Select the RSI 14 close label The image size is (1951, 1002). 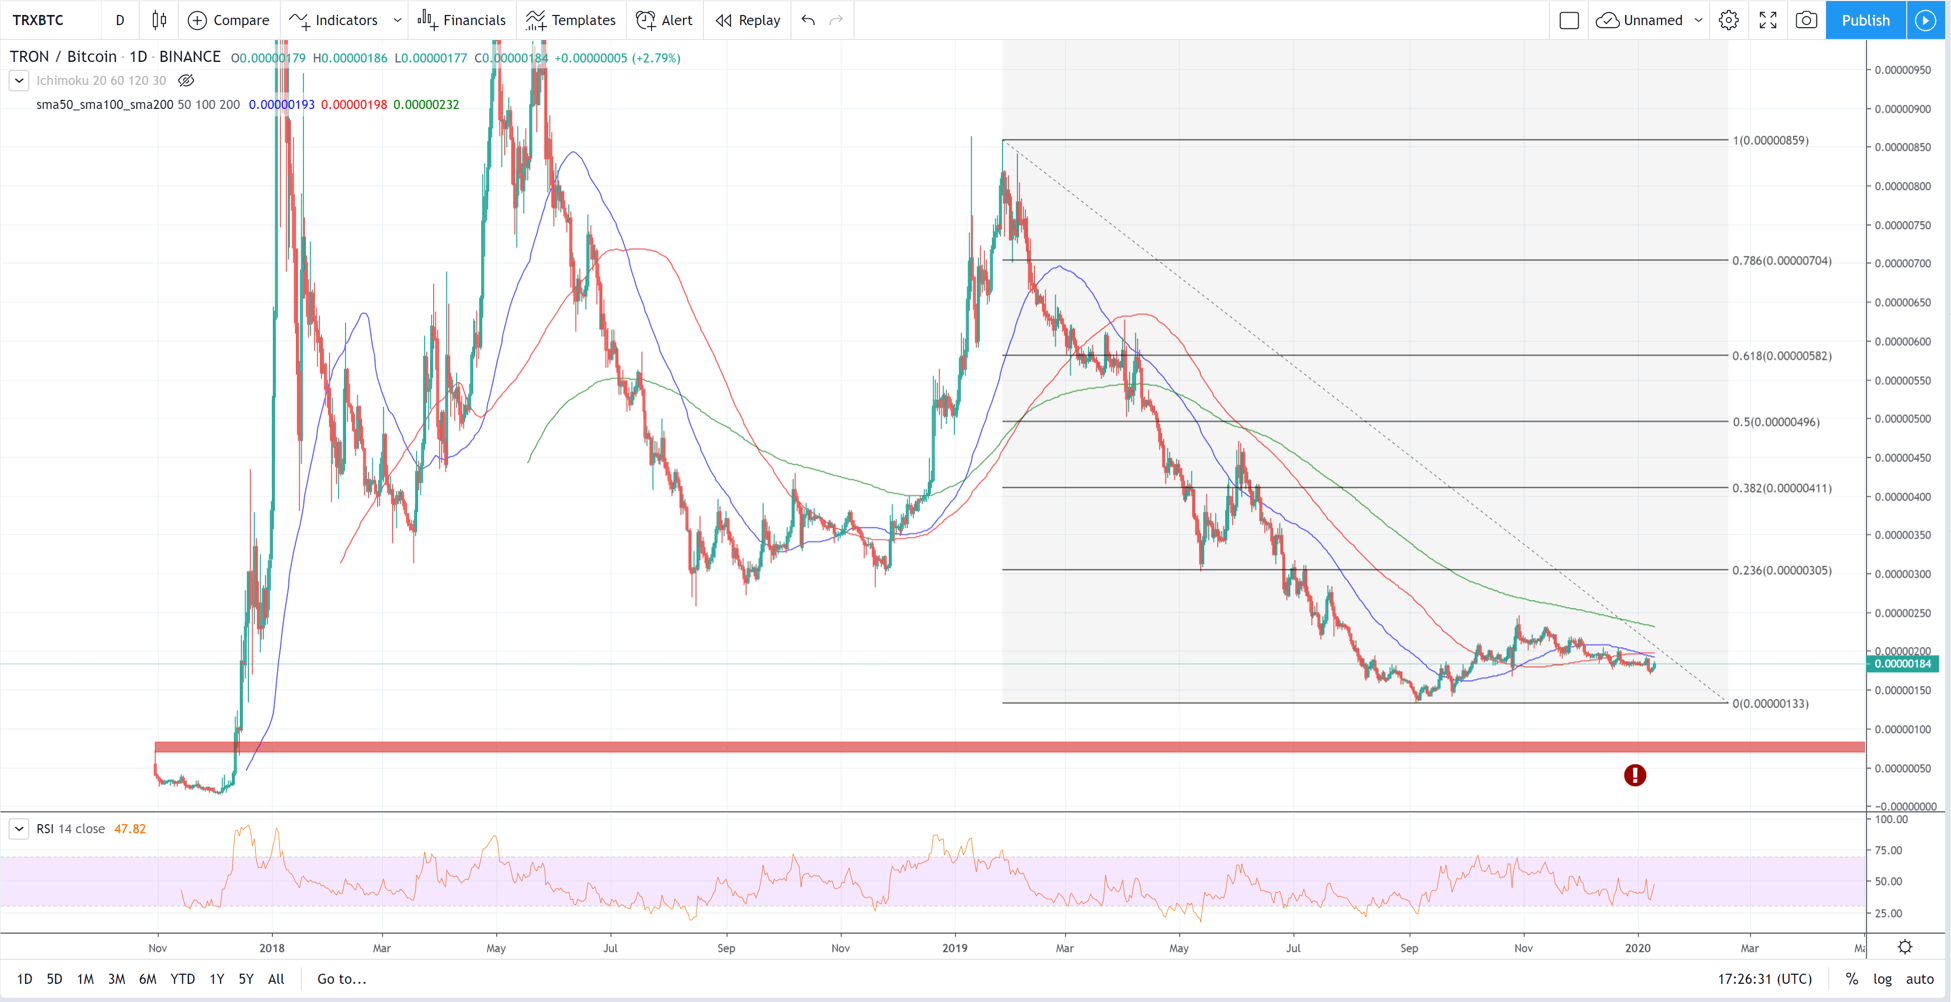pos(70,829)
